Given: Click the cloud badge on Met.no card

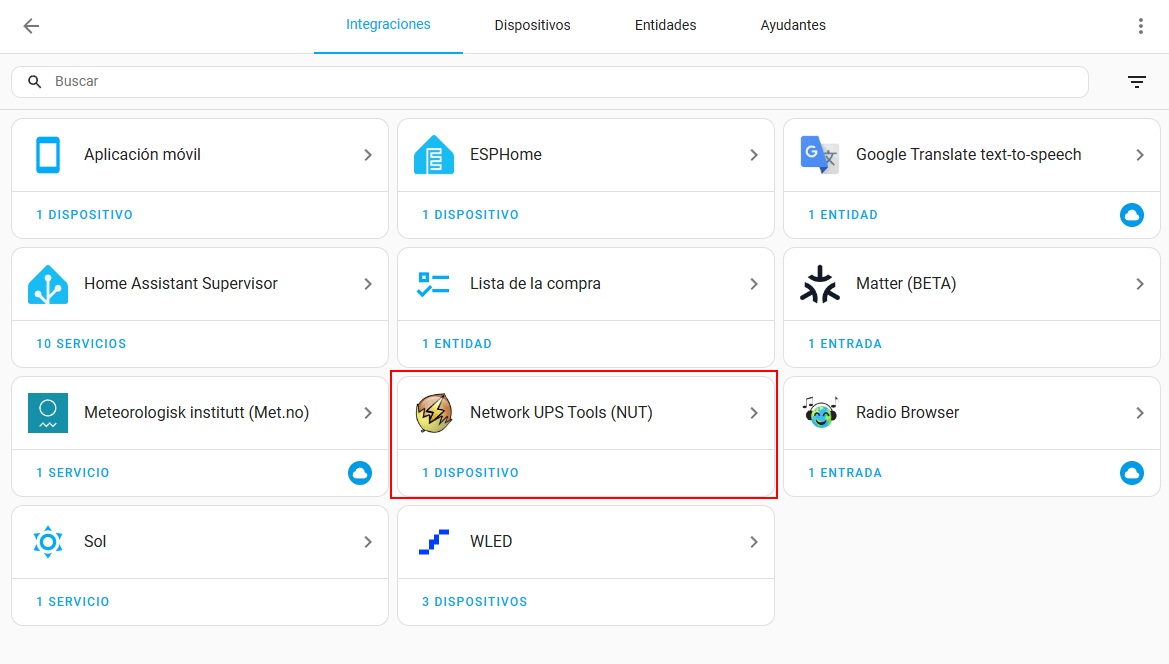Looking at the screenshot, I should pos(360,472).
